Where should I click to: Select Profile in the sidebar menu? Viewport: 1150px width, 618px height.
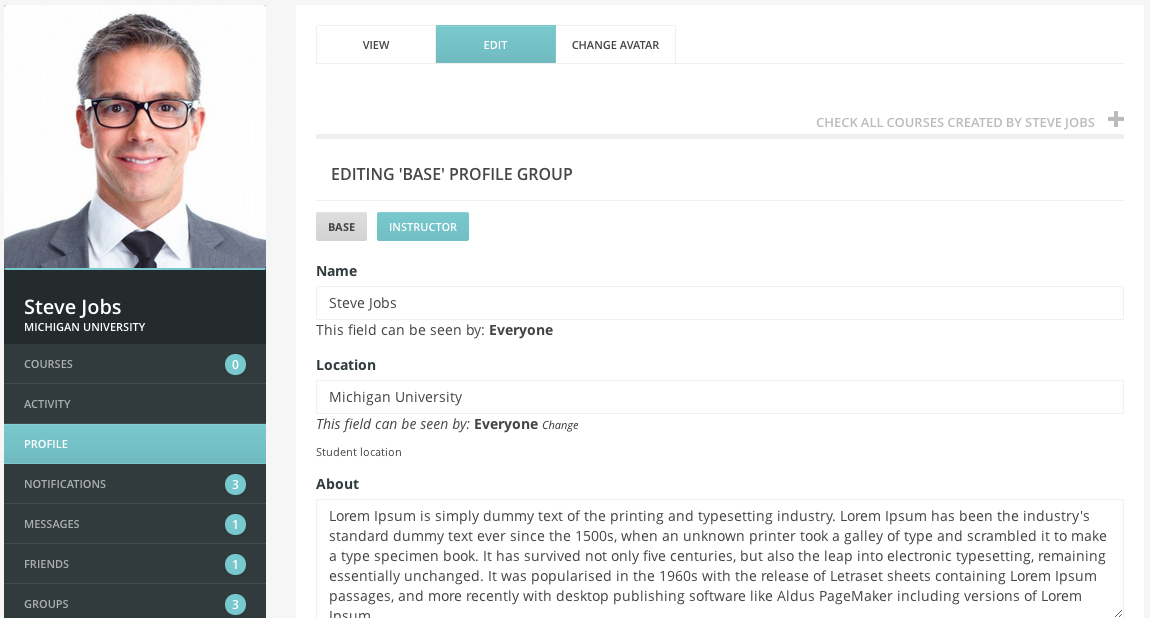135,444
